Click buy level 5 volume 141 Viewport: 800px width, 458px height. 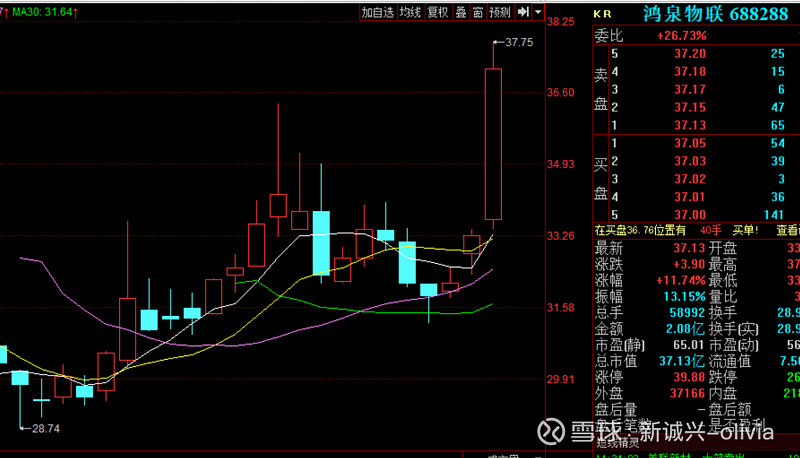click(x=774, y=215)
